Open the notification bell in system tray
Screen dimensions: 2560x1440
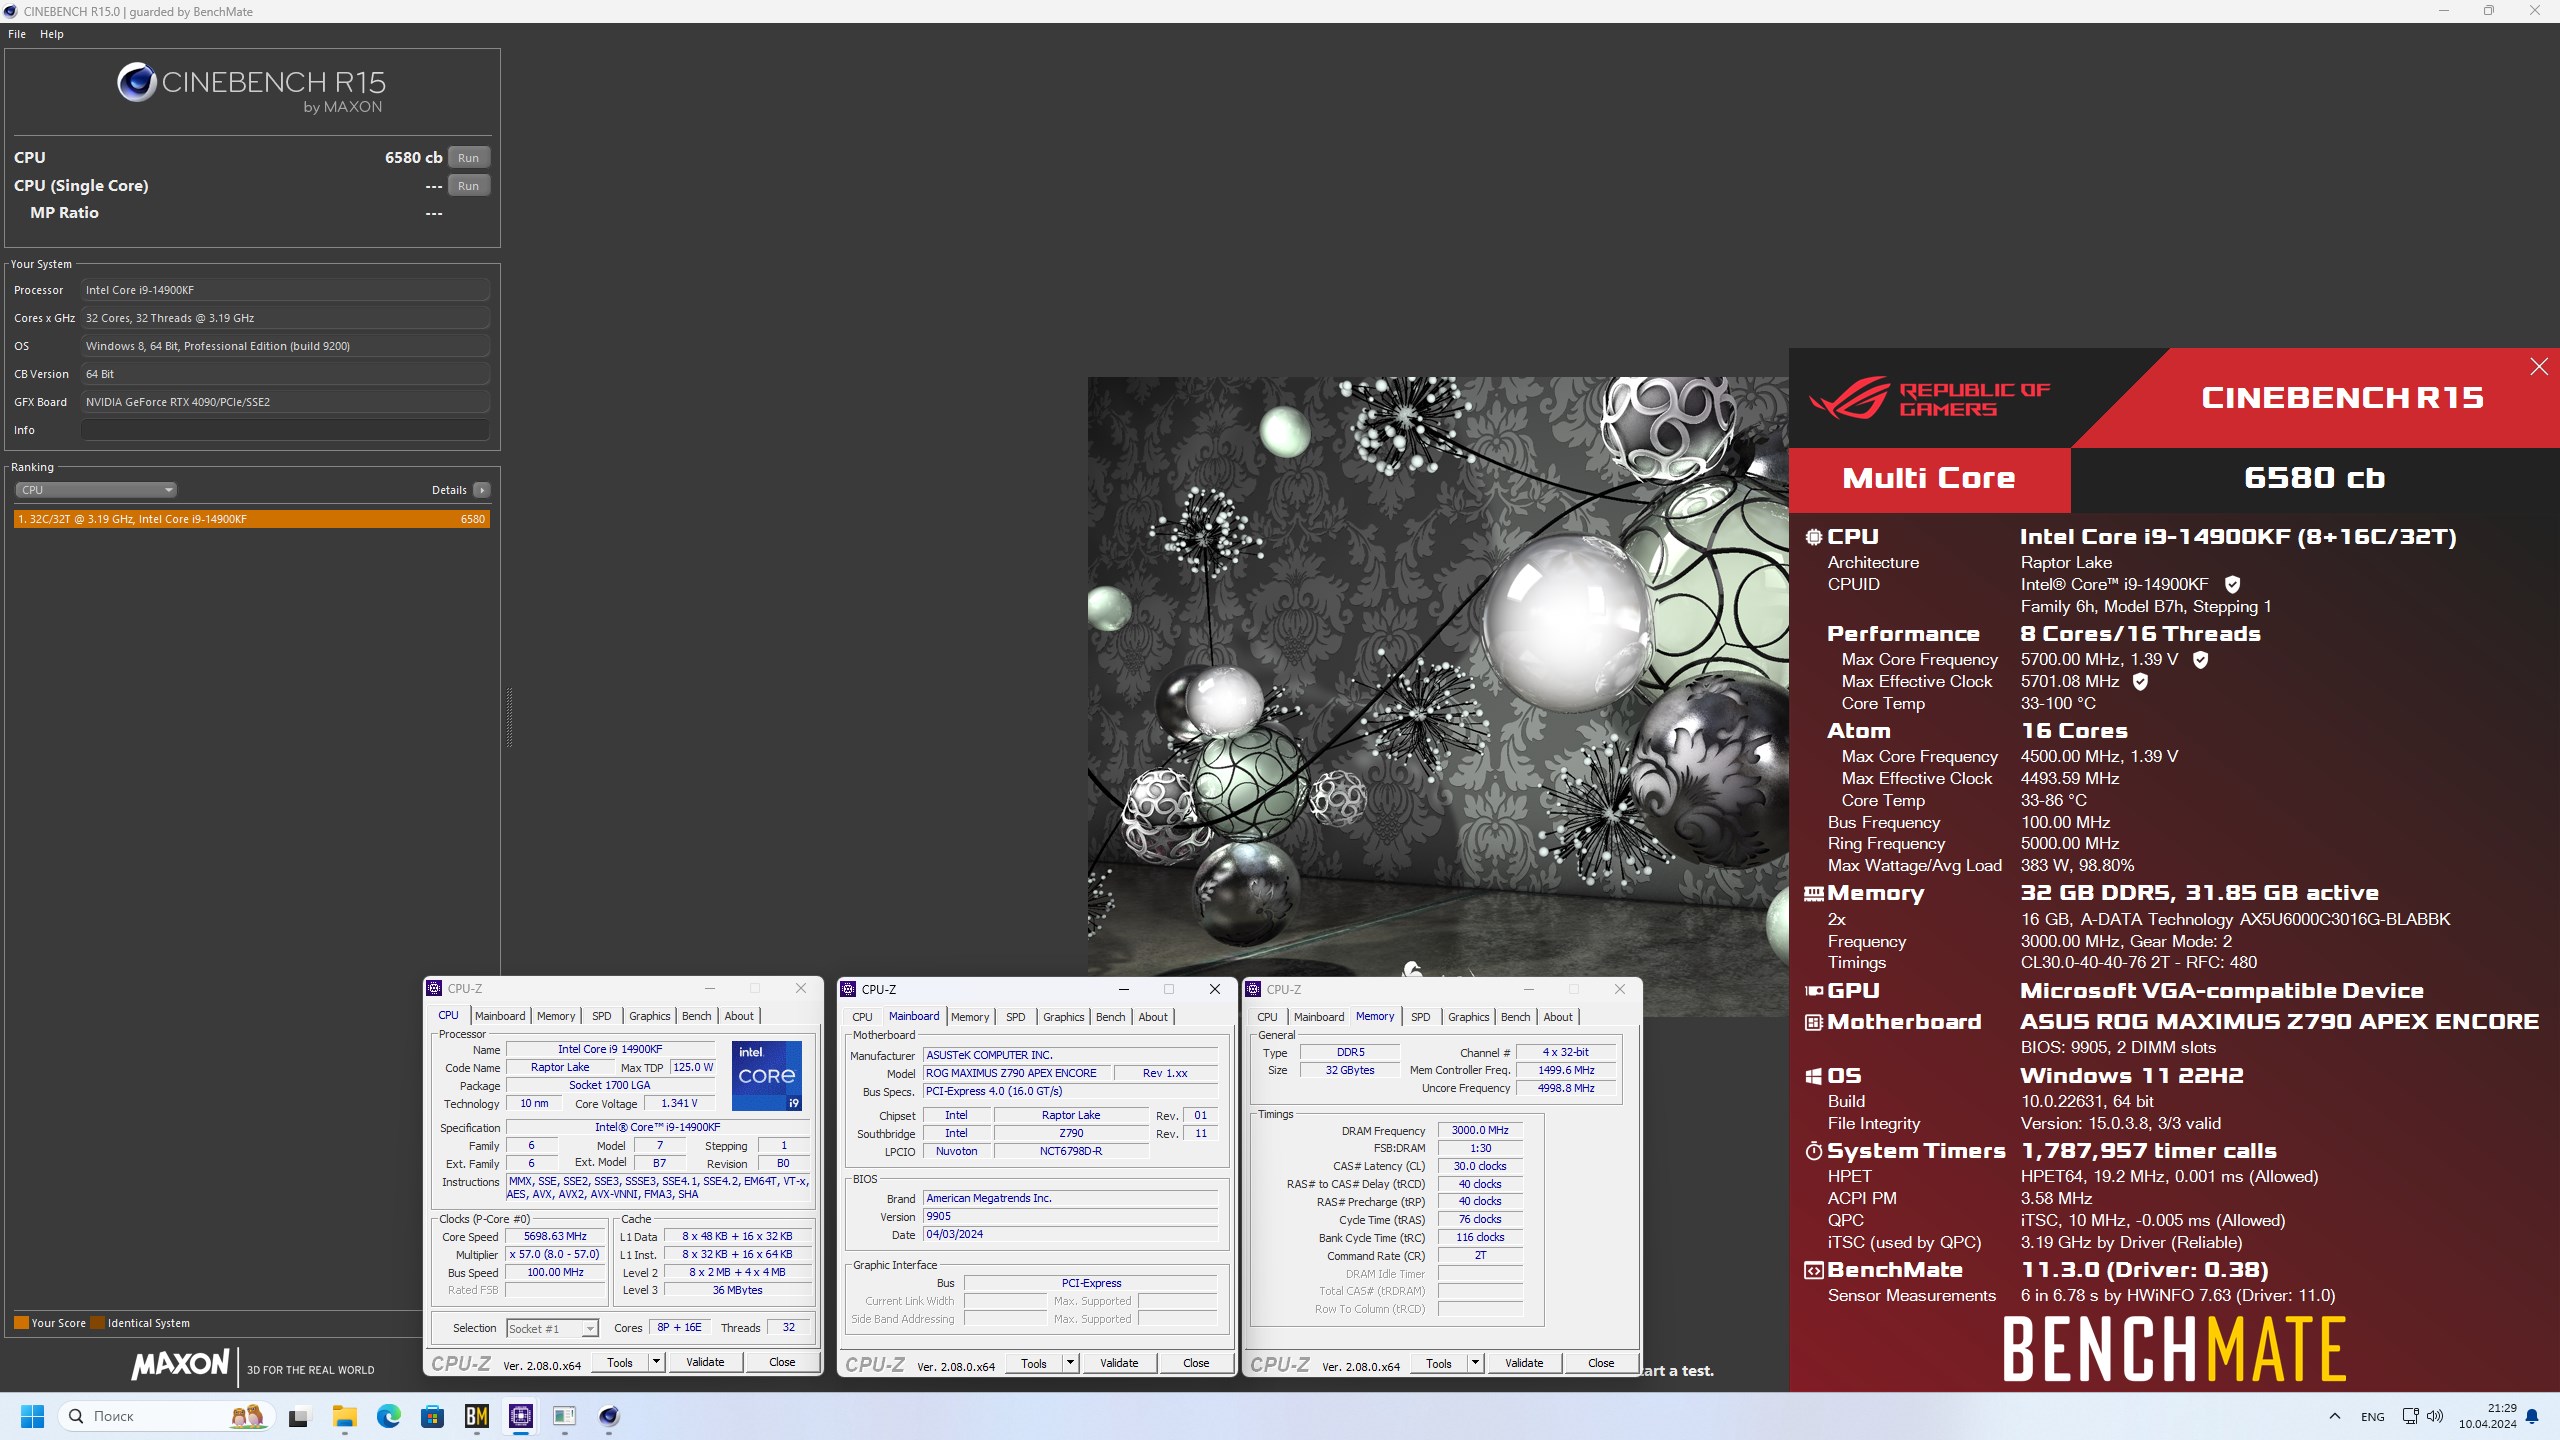pyautogui.click(x=2532, y=1416)
